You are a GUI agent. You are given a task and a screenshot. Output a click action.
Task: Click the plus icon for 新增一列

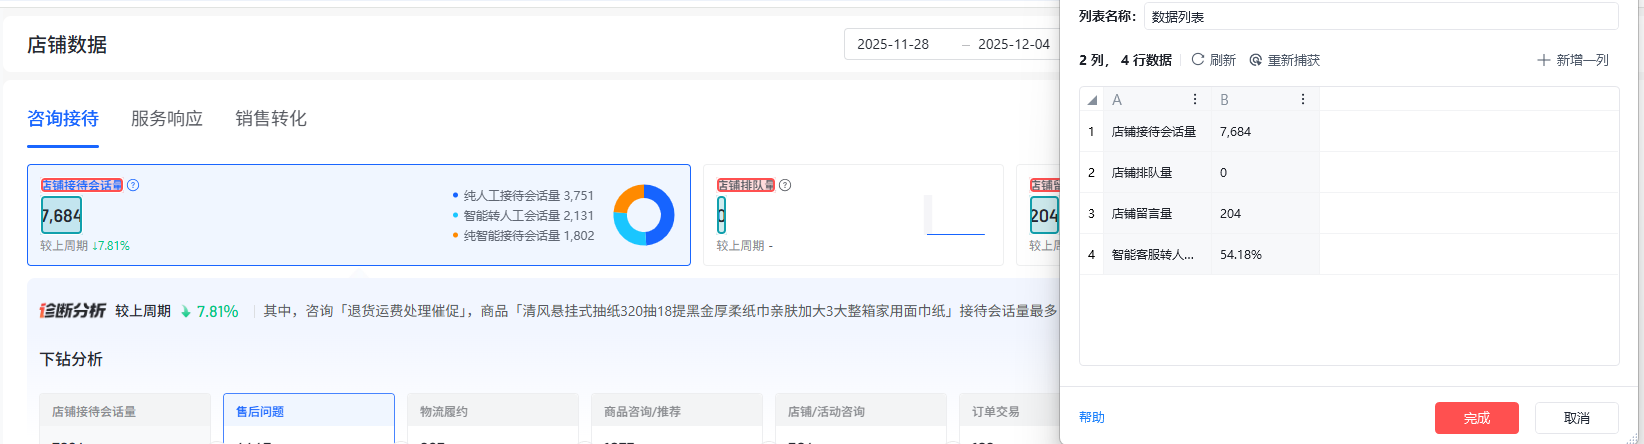point(1543,60)
